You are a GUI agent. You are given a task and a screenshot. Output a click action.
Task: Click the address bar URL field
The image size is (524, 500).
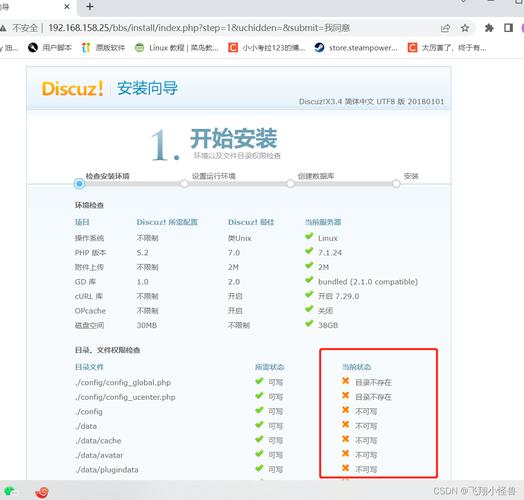(199, 28)
